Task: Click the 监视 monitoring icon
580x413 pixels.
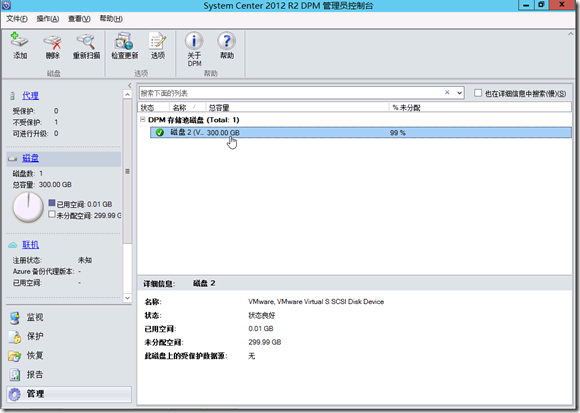Action: point(15,318)
